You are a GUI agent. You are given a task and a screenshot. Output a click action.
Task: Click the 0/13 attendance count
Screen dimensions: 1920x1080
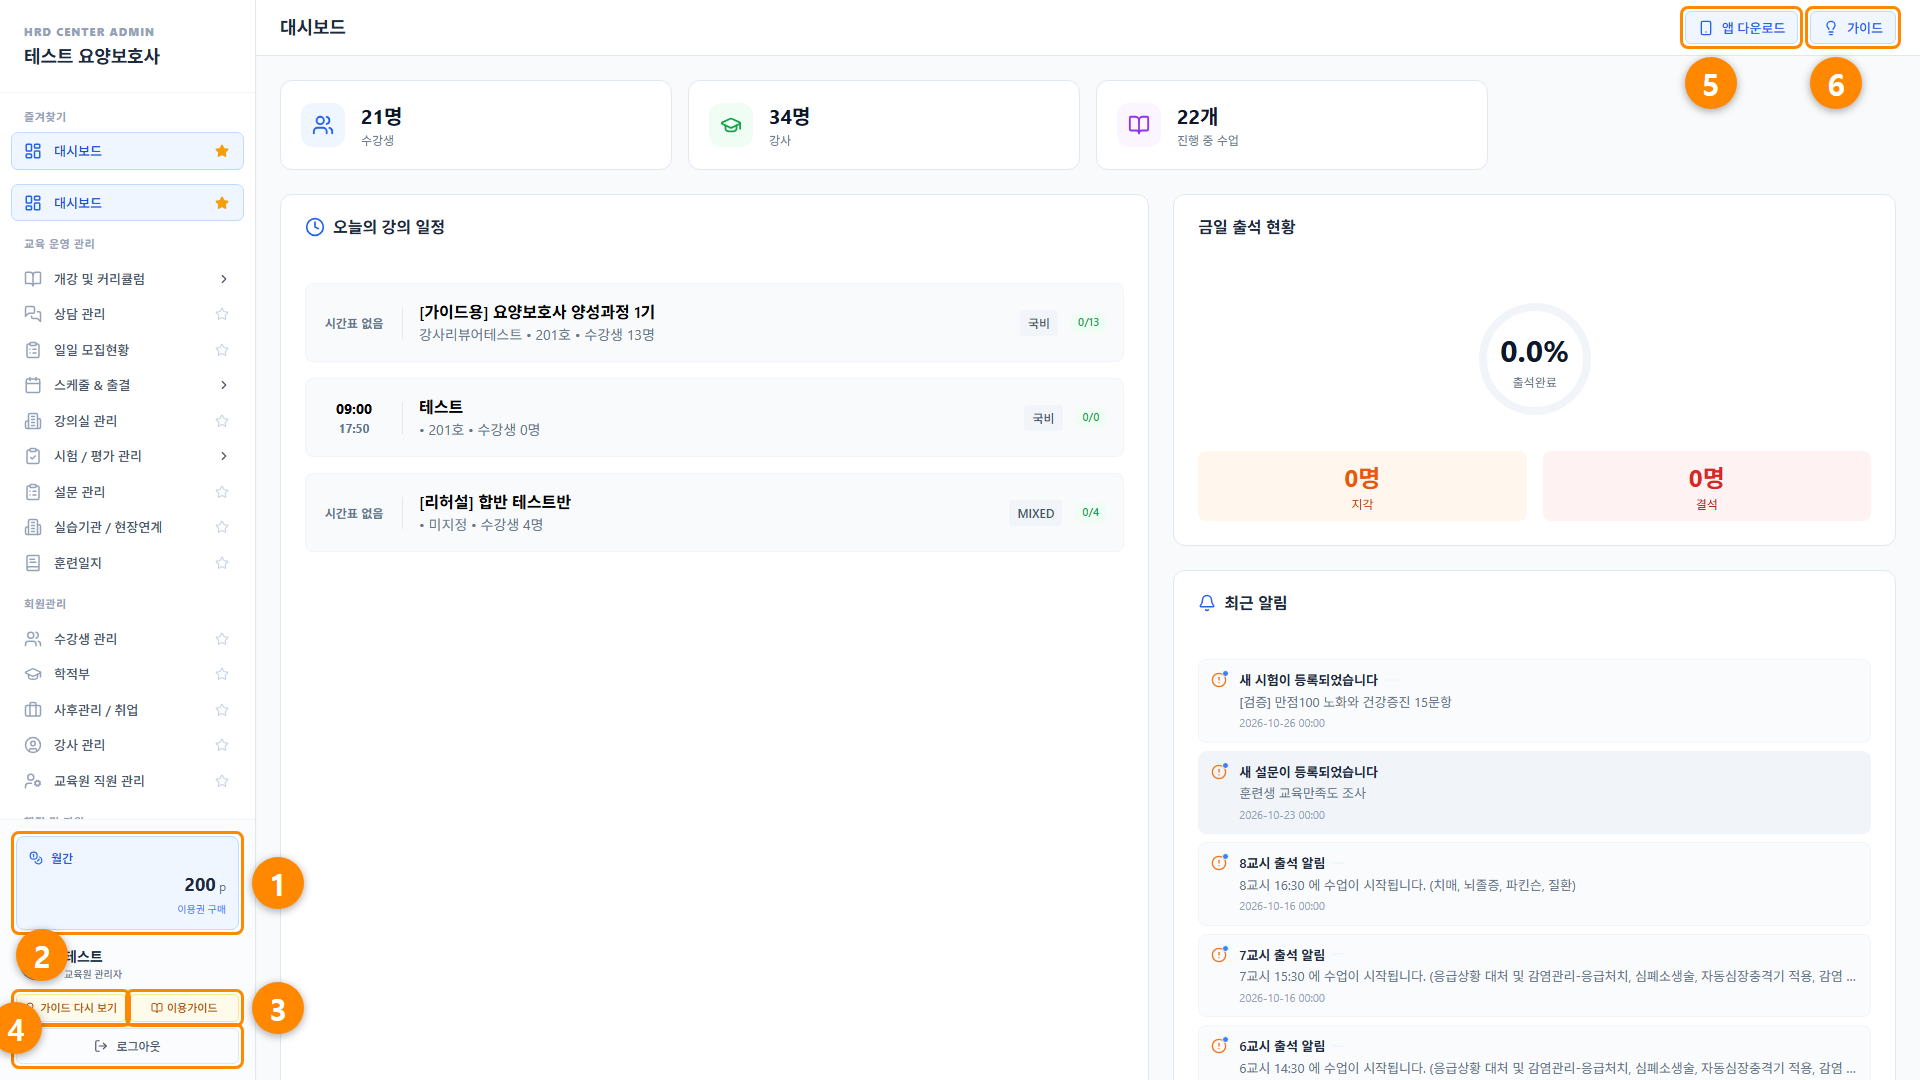[1088, 322]
